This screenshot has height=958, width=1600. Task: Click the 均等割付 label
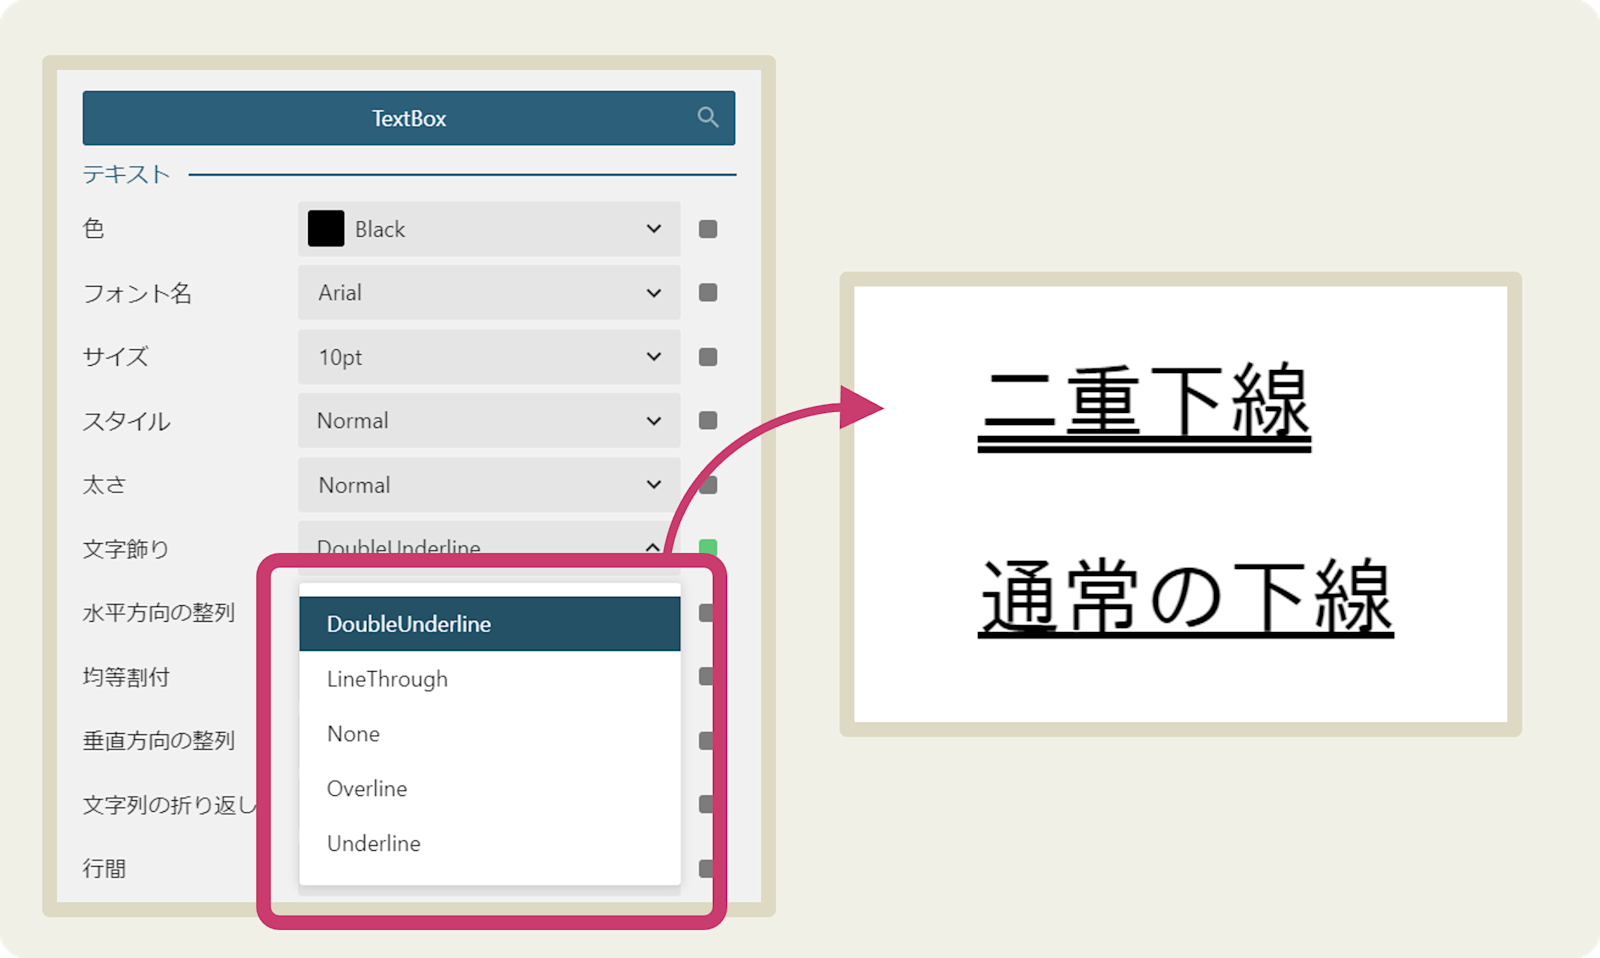[126, 677]
